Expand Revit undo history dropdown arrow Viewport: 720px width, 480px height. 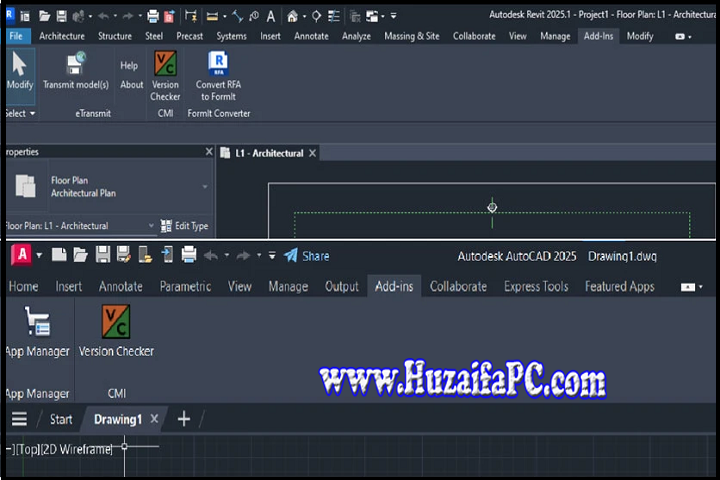pos(115,17)
